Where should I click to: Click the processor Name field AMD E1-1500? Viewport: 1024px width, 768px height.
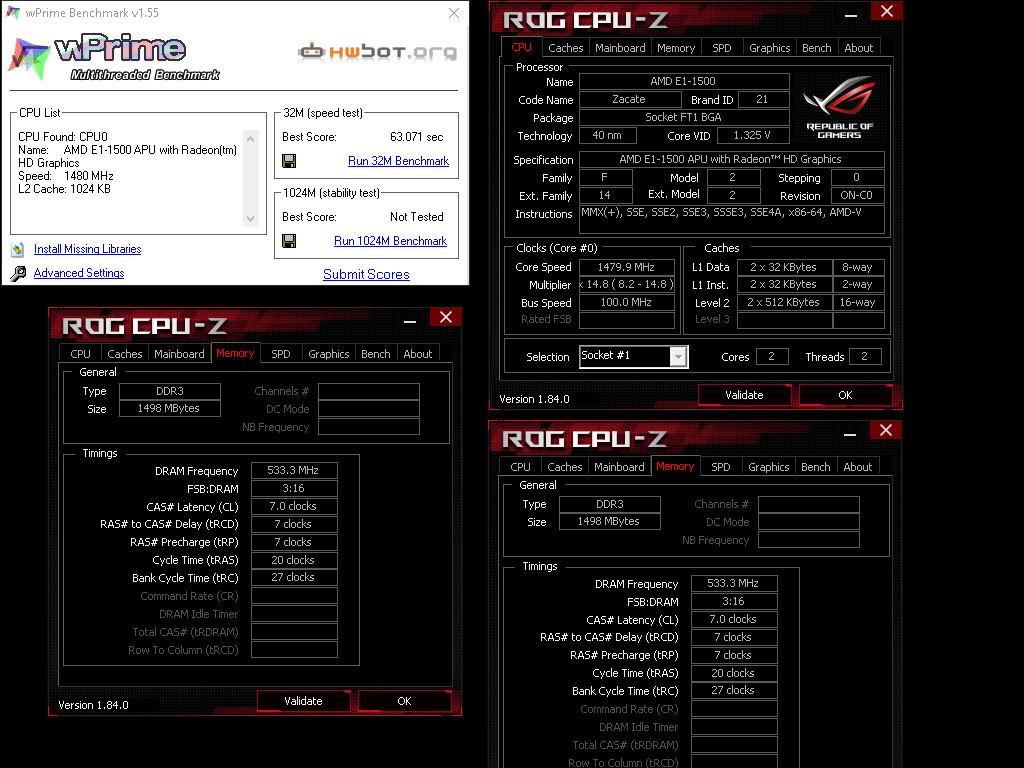point(684,81)
